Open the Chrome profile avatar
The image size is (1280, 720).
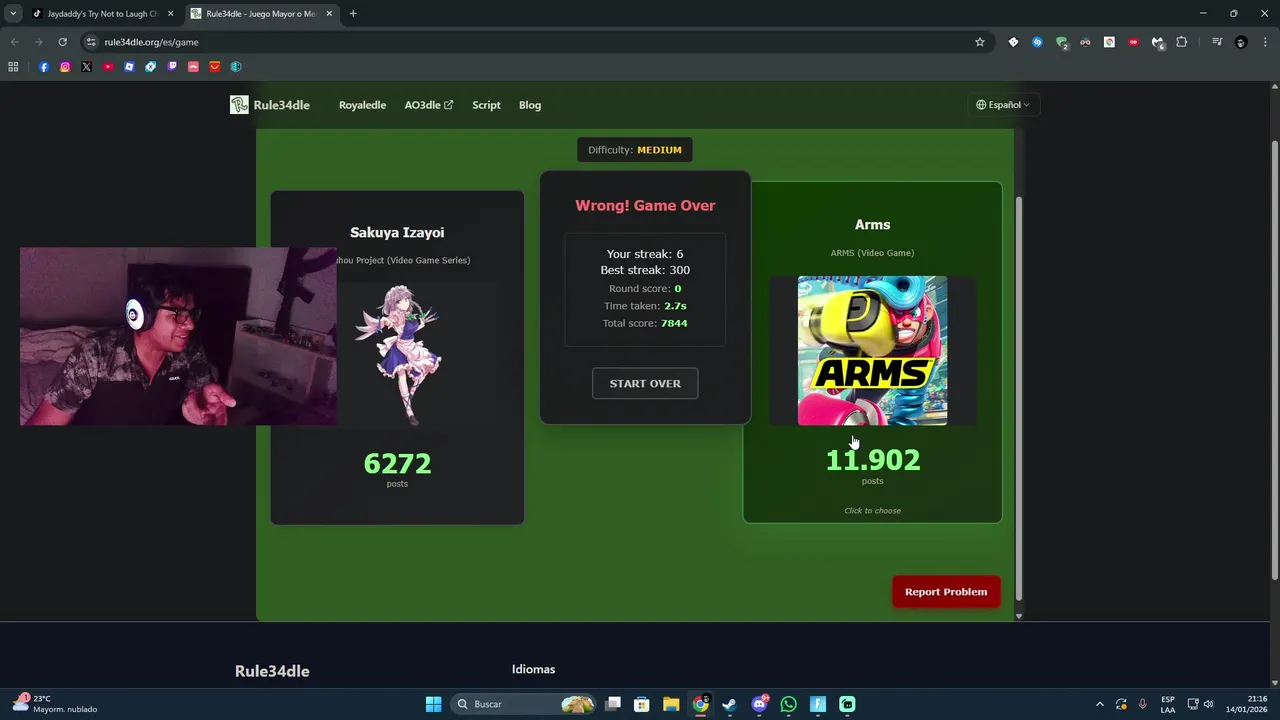[1241, 42]
